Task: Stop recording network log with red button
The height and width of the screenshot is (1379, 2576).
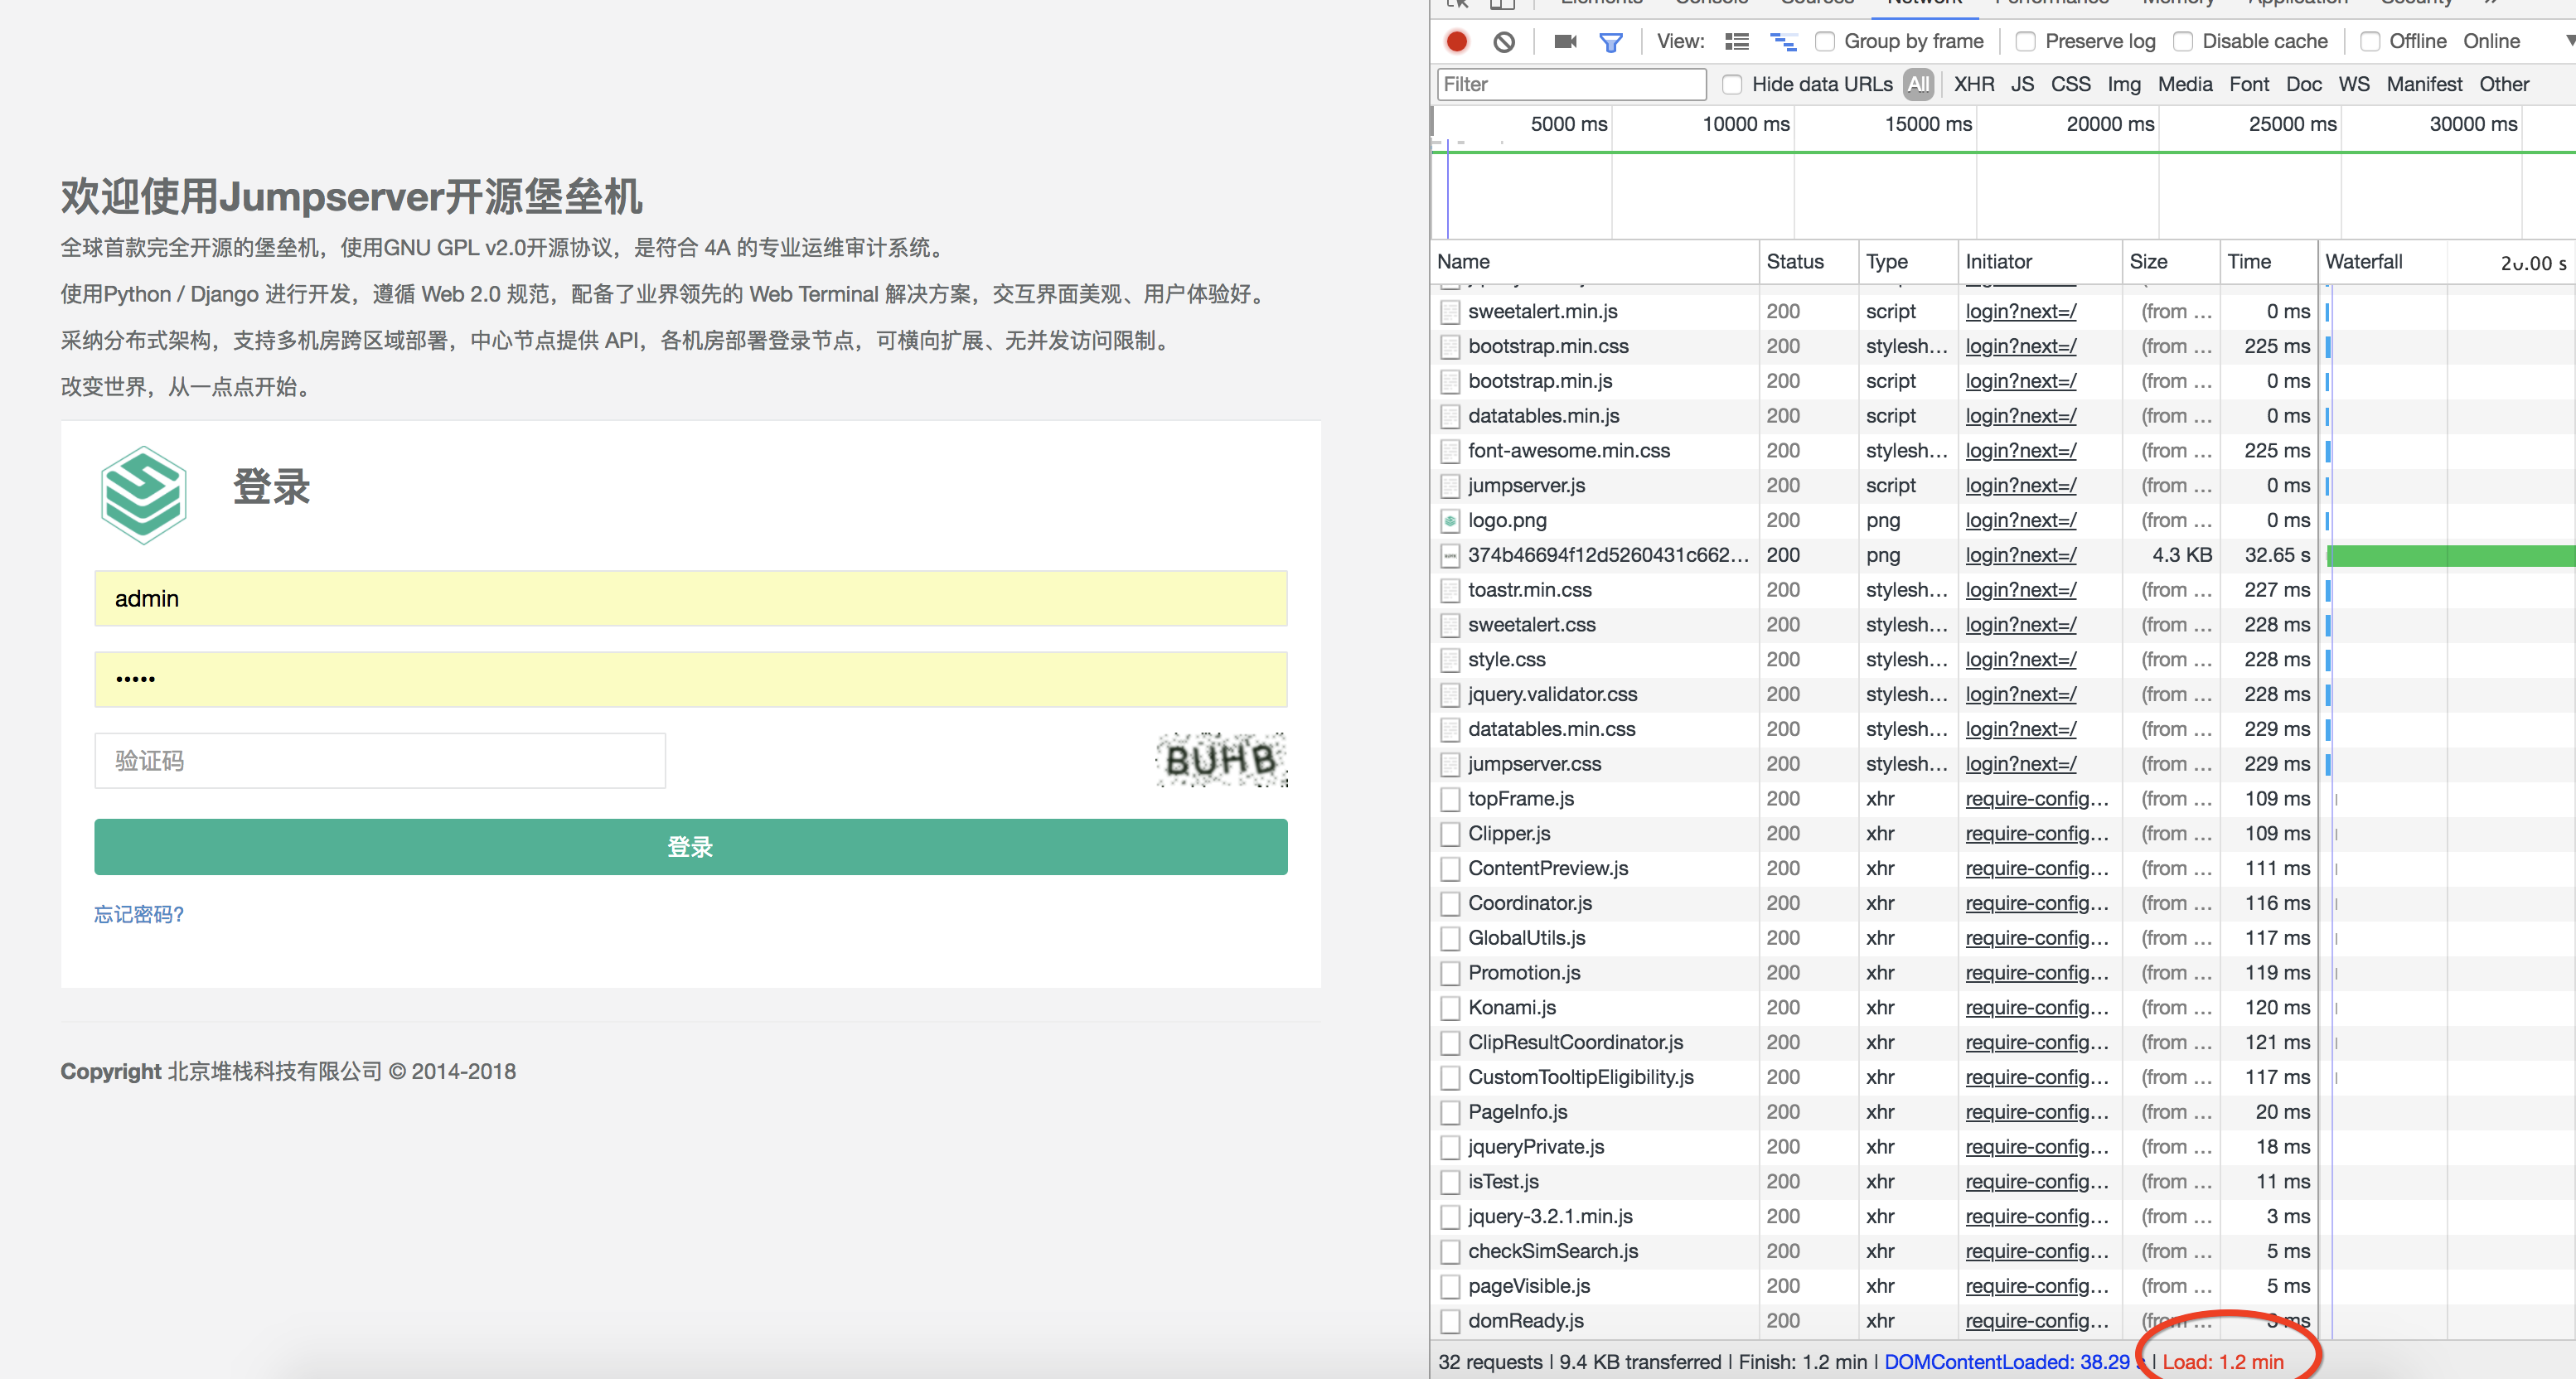Action: pyautogui.click(x=1456, y=41)
